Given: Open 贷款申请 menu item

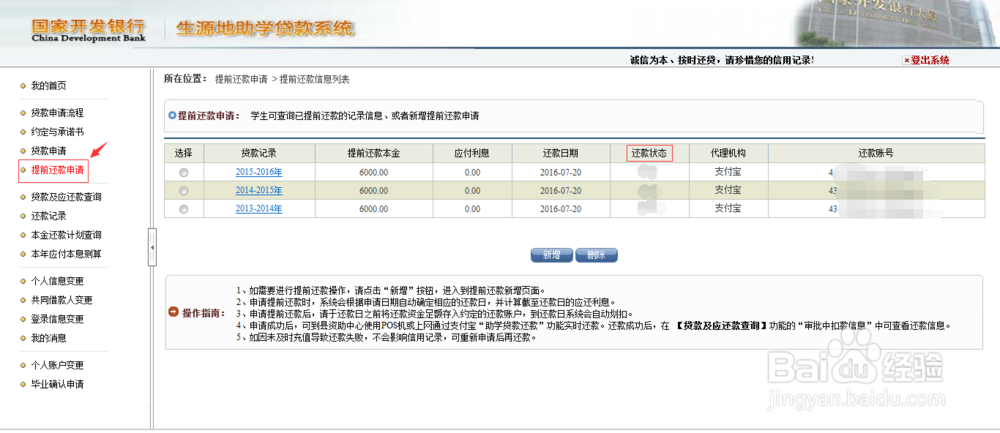Looking at the screenshot, I should 48,150.
